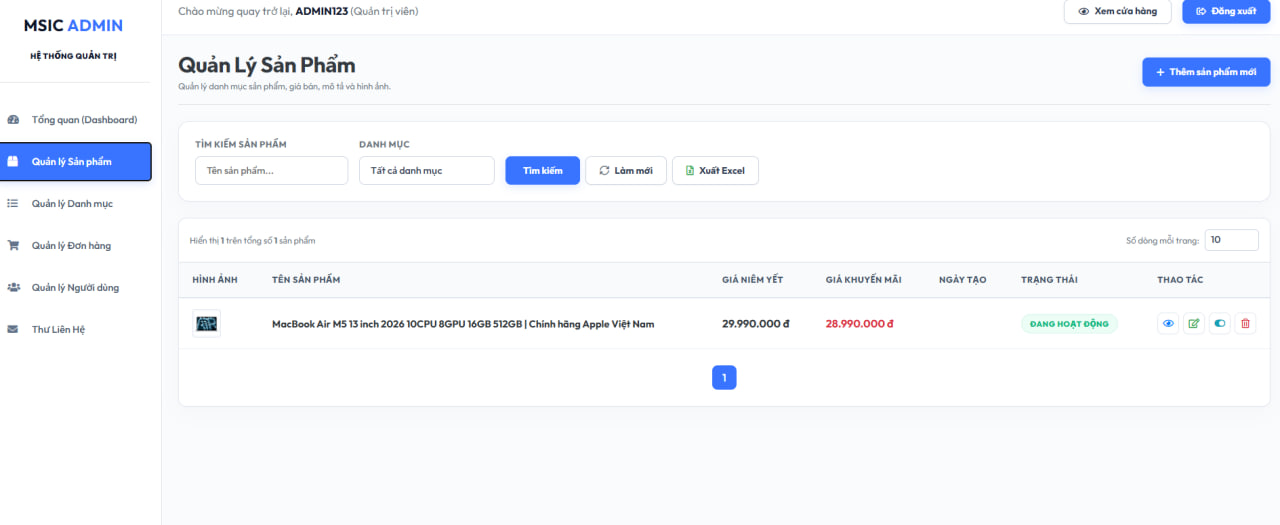Click the Làm mới refresh button

(x=626, y=170)
